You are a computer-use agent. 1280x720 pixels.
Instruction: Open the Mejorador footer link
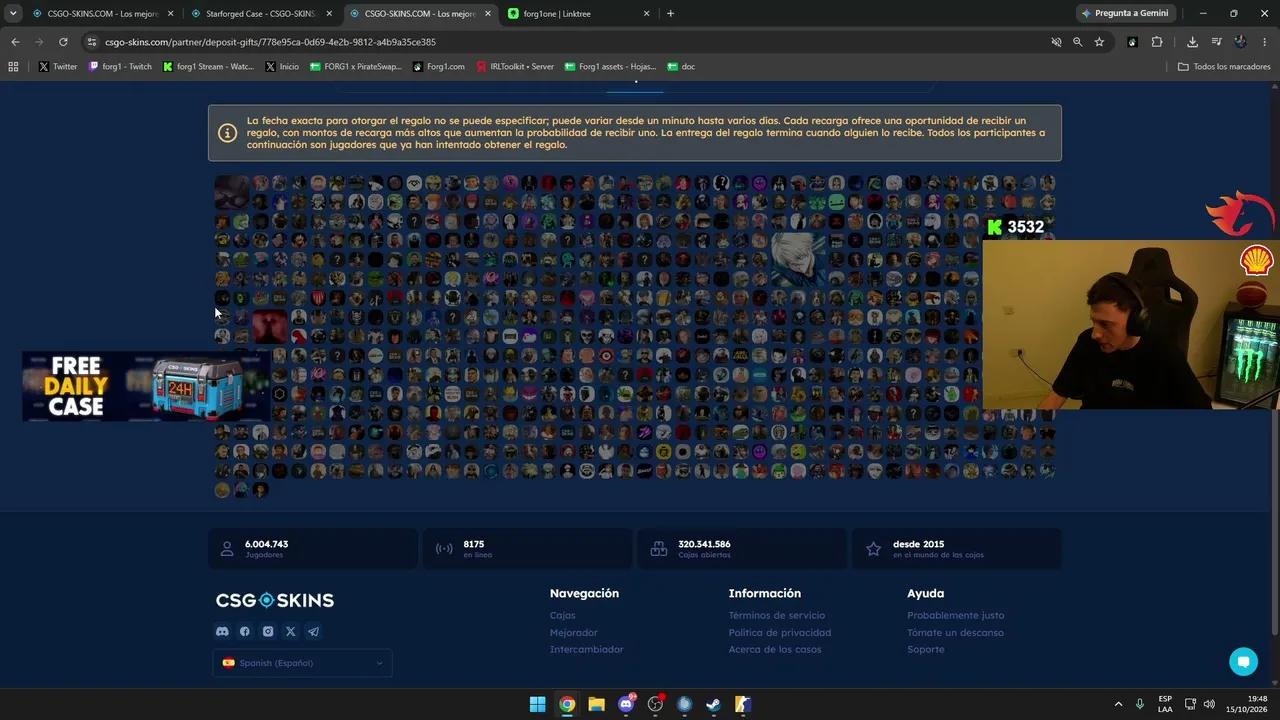tap(573, 632)
